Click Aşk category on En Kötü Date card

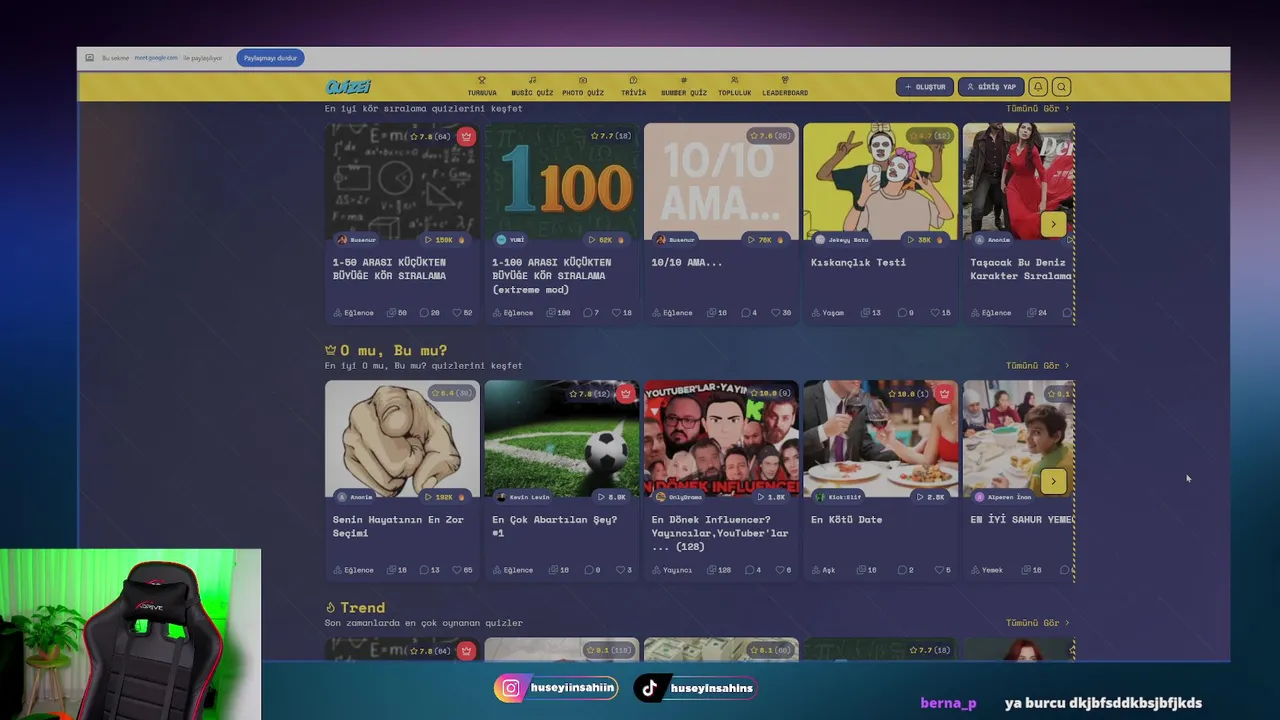(824, 570)
